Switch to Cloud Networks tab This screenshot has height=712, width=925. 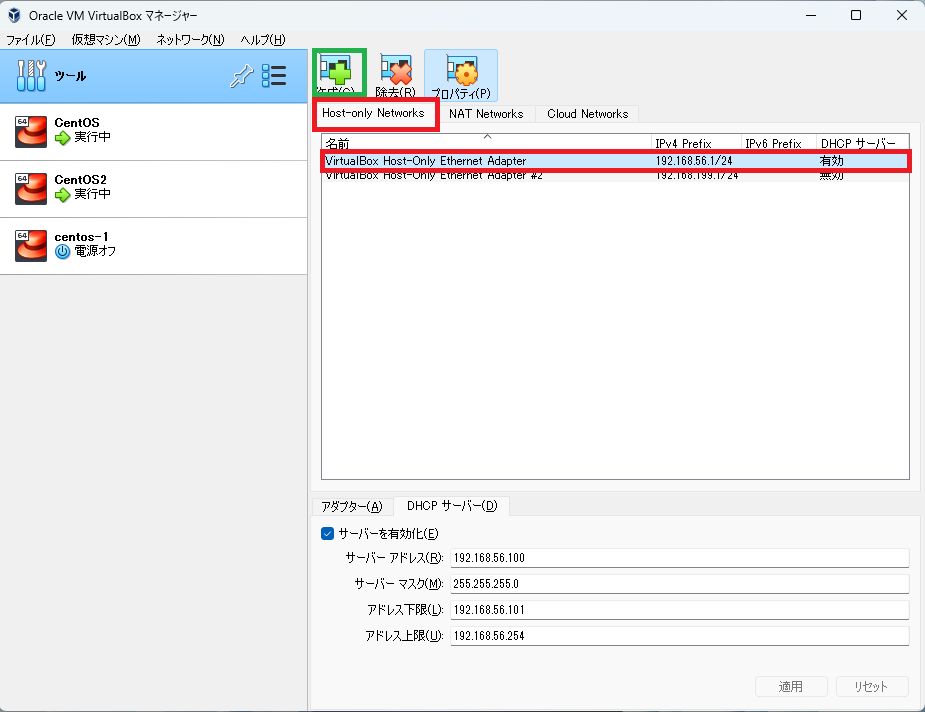[x=588, y=114]
